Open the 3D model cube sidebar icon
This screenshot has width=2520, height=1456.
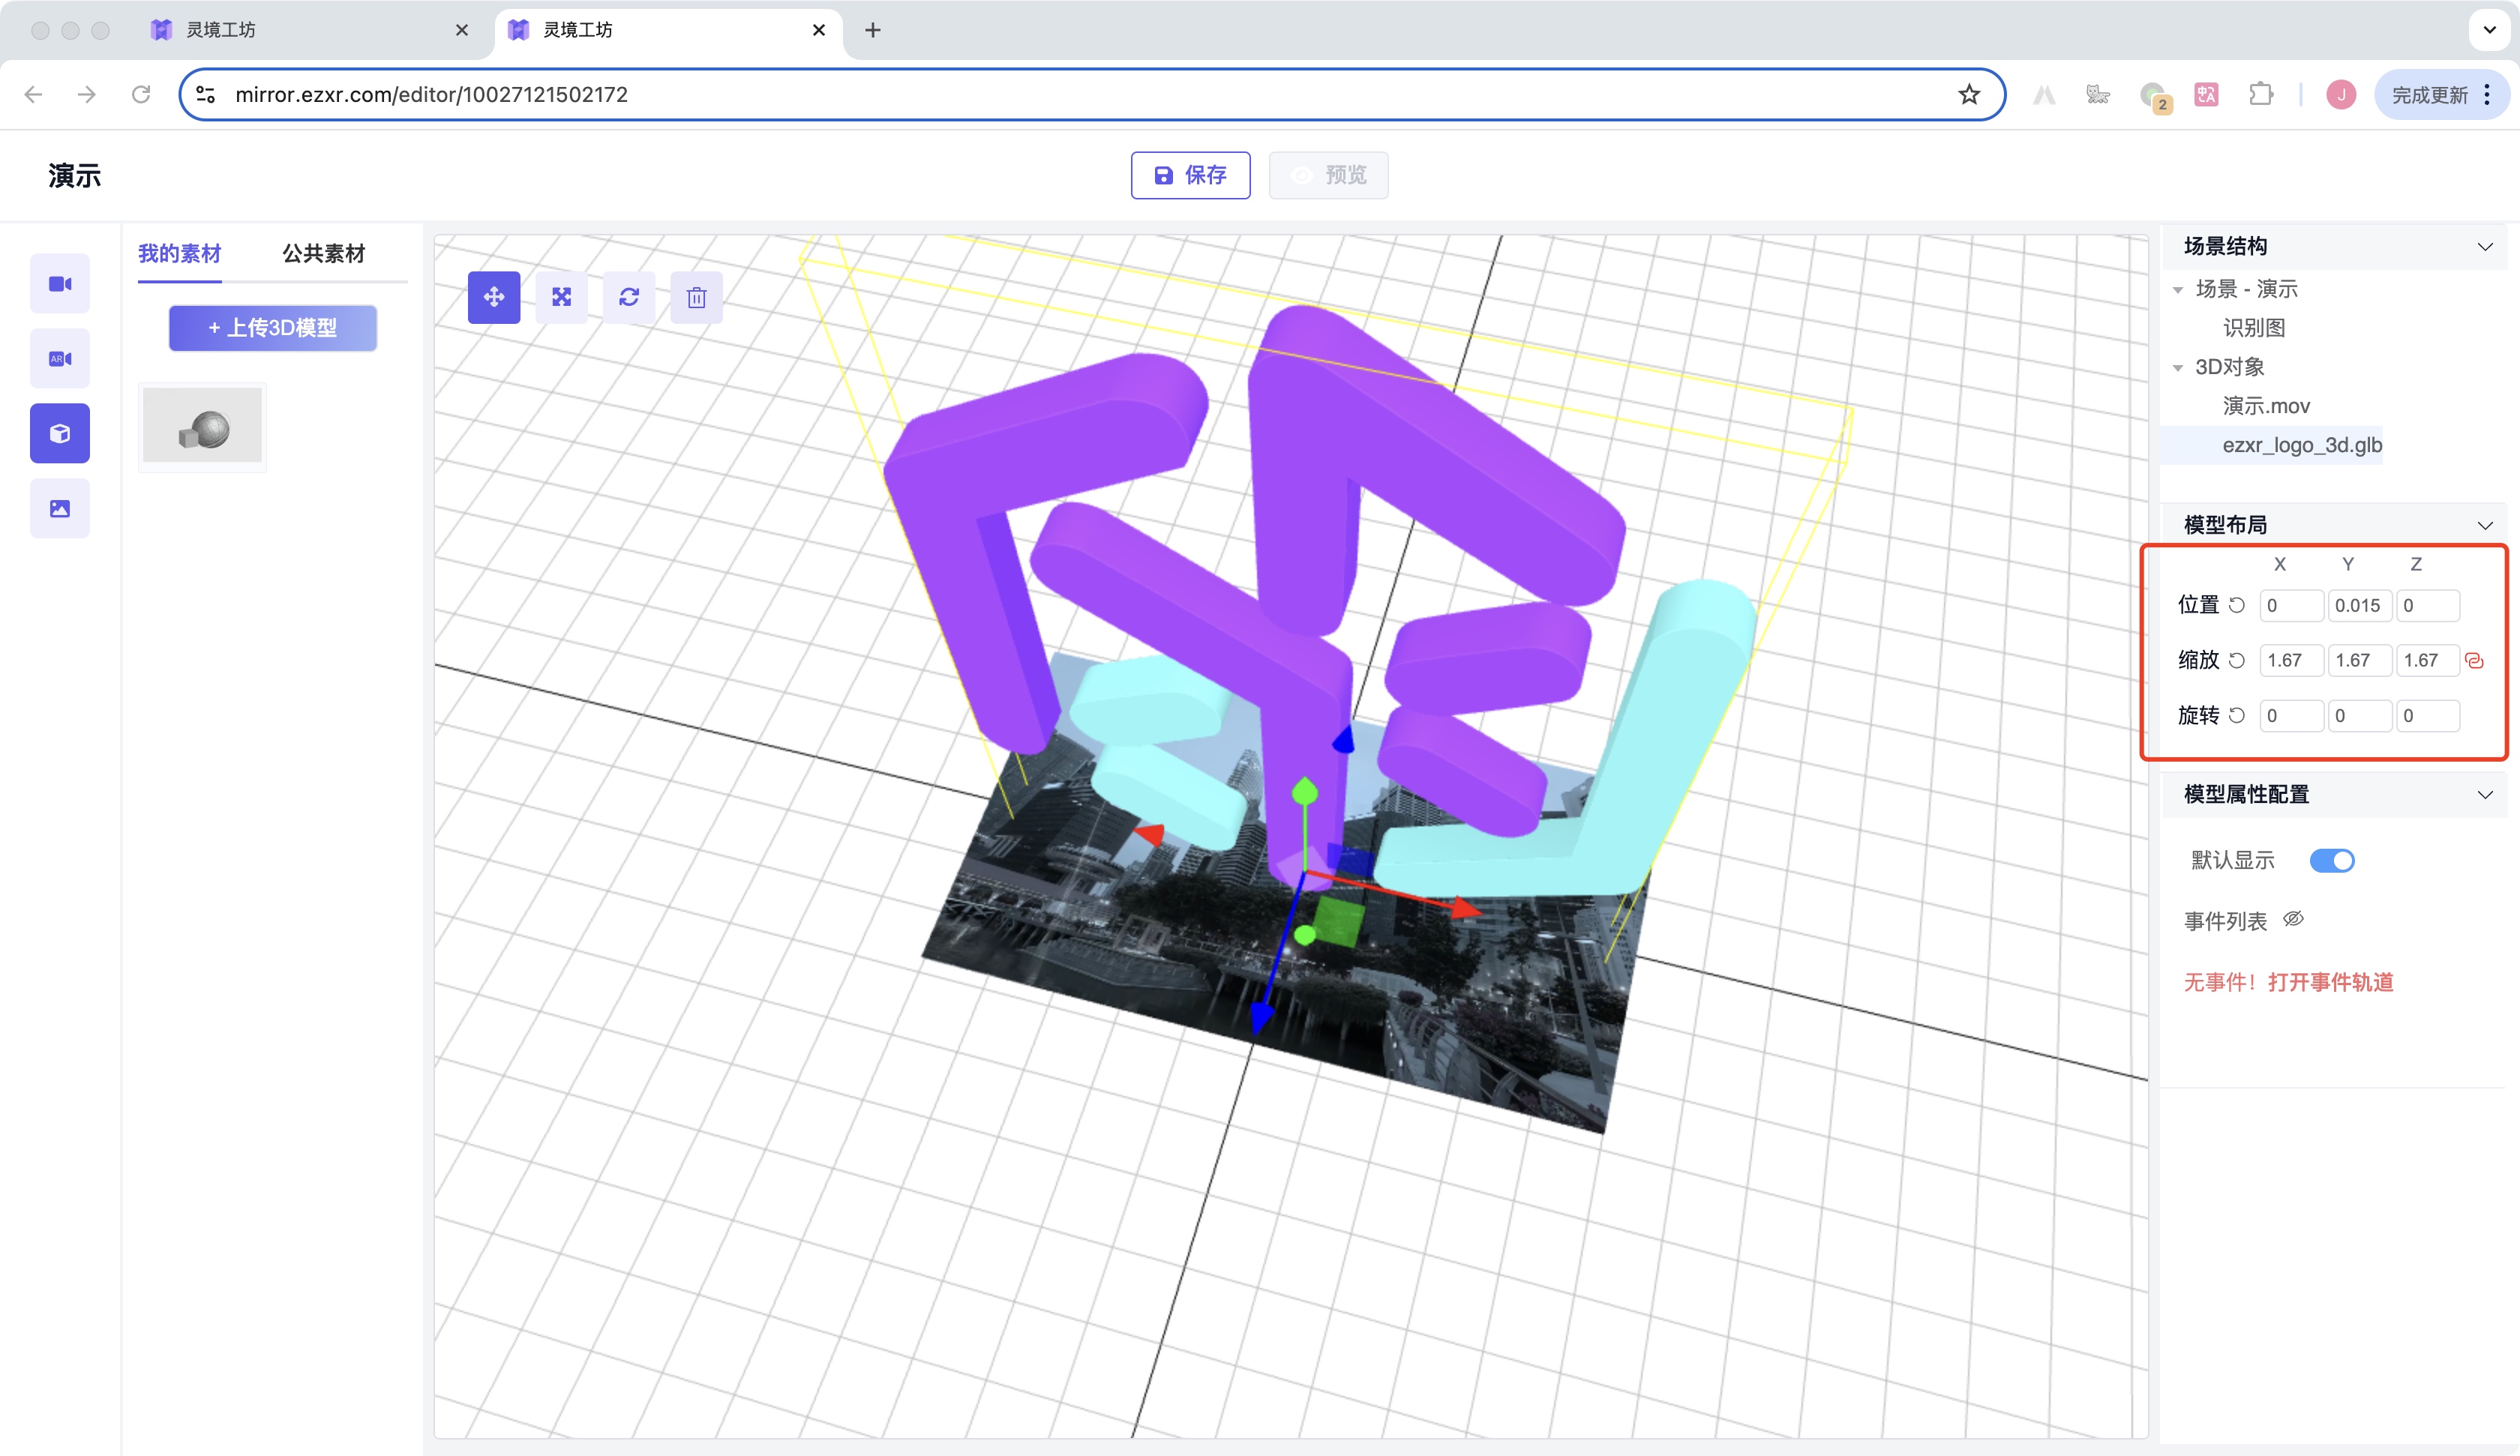[60, 434]
